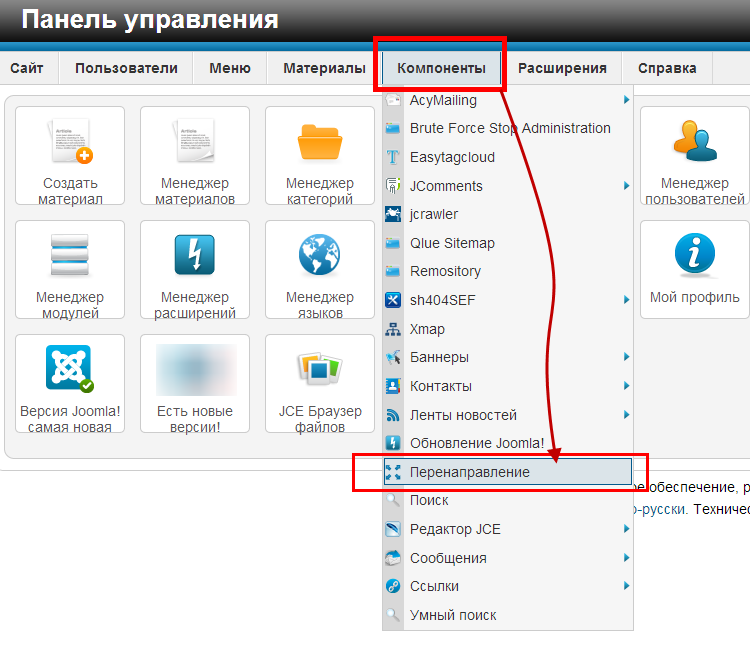The width and height of the screenshot is (750, 656).
Task: Click the Обновление Joomla! icon
Action: tap(393, 443)
